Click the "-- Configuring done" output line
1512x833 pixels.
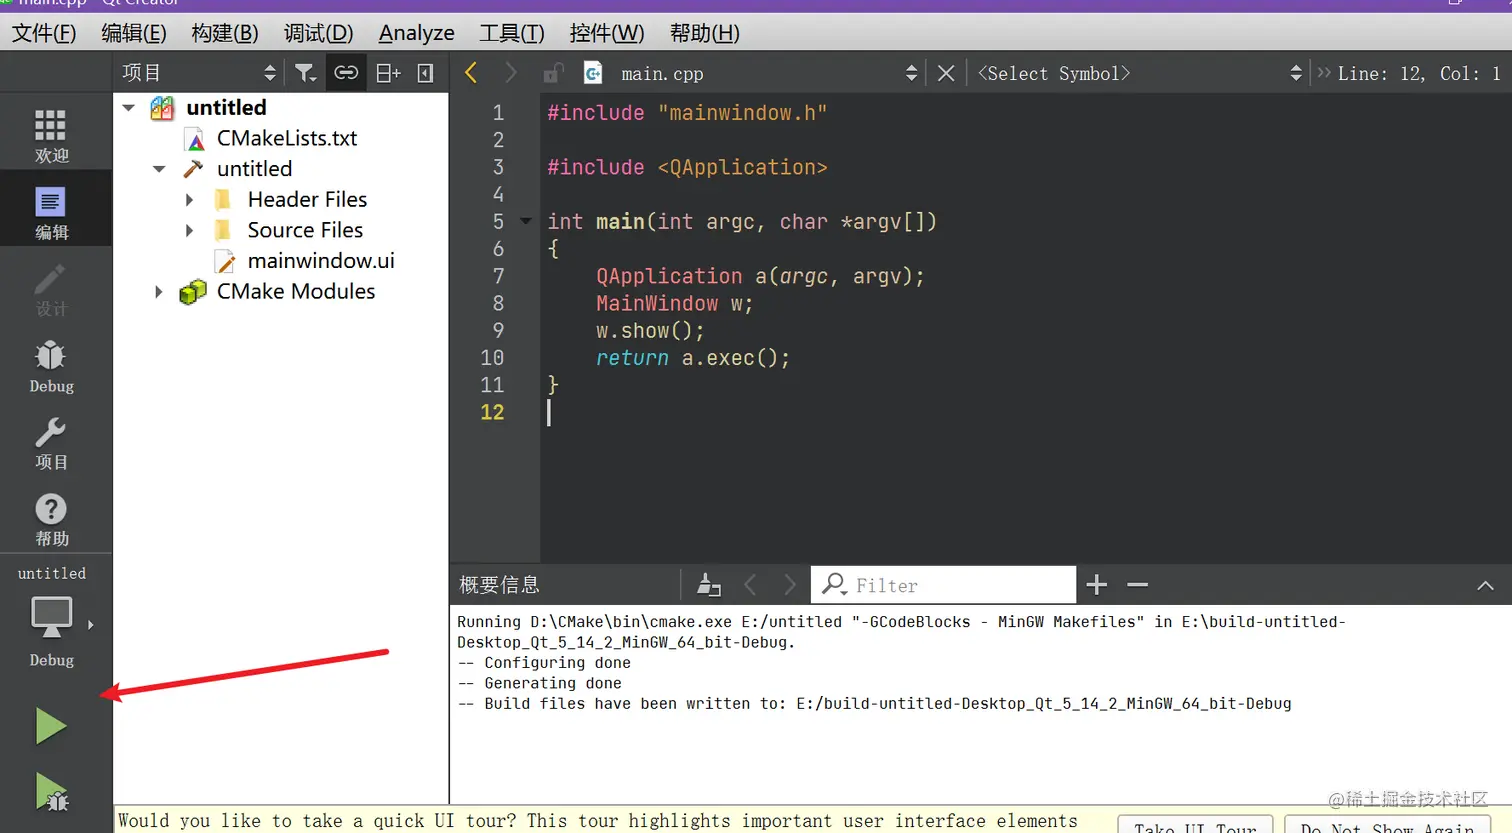click(544, 663)
